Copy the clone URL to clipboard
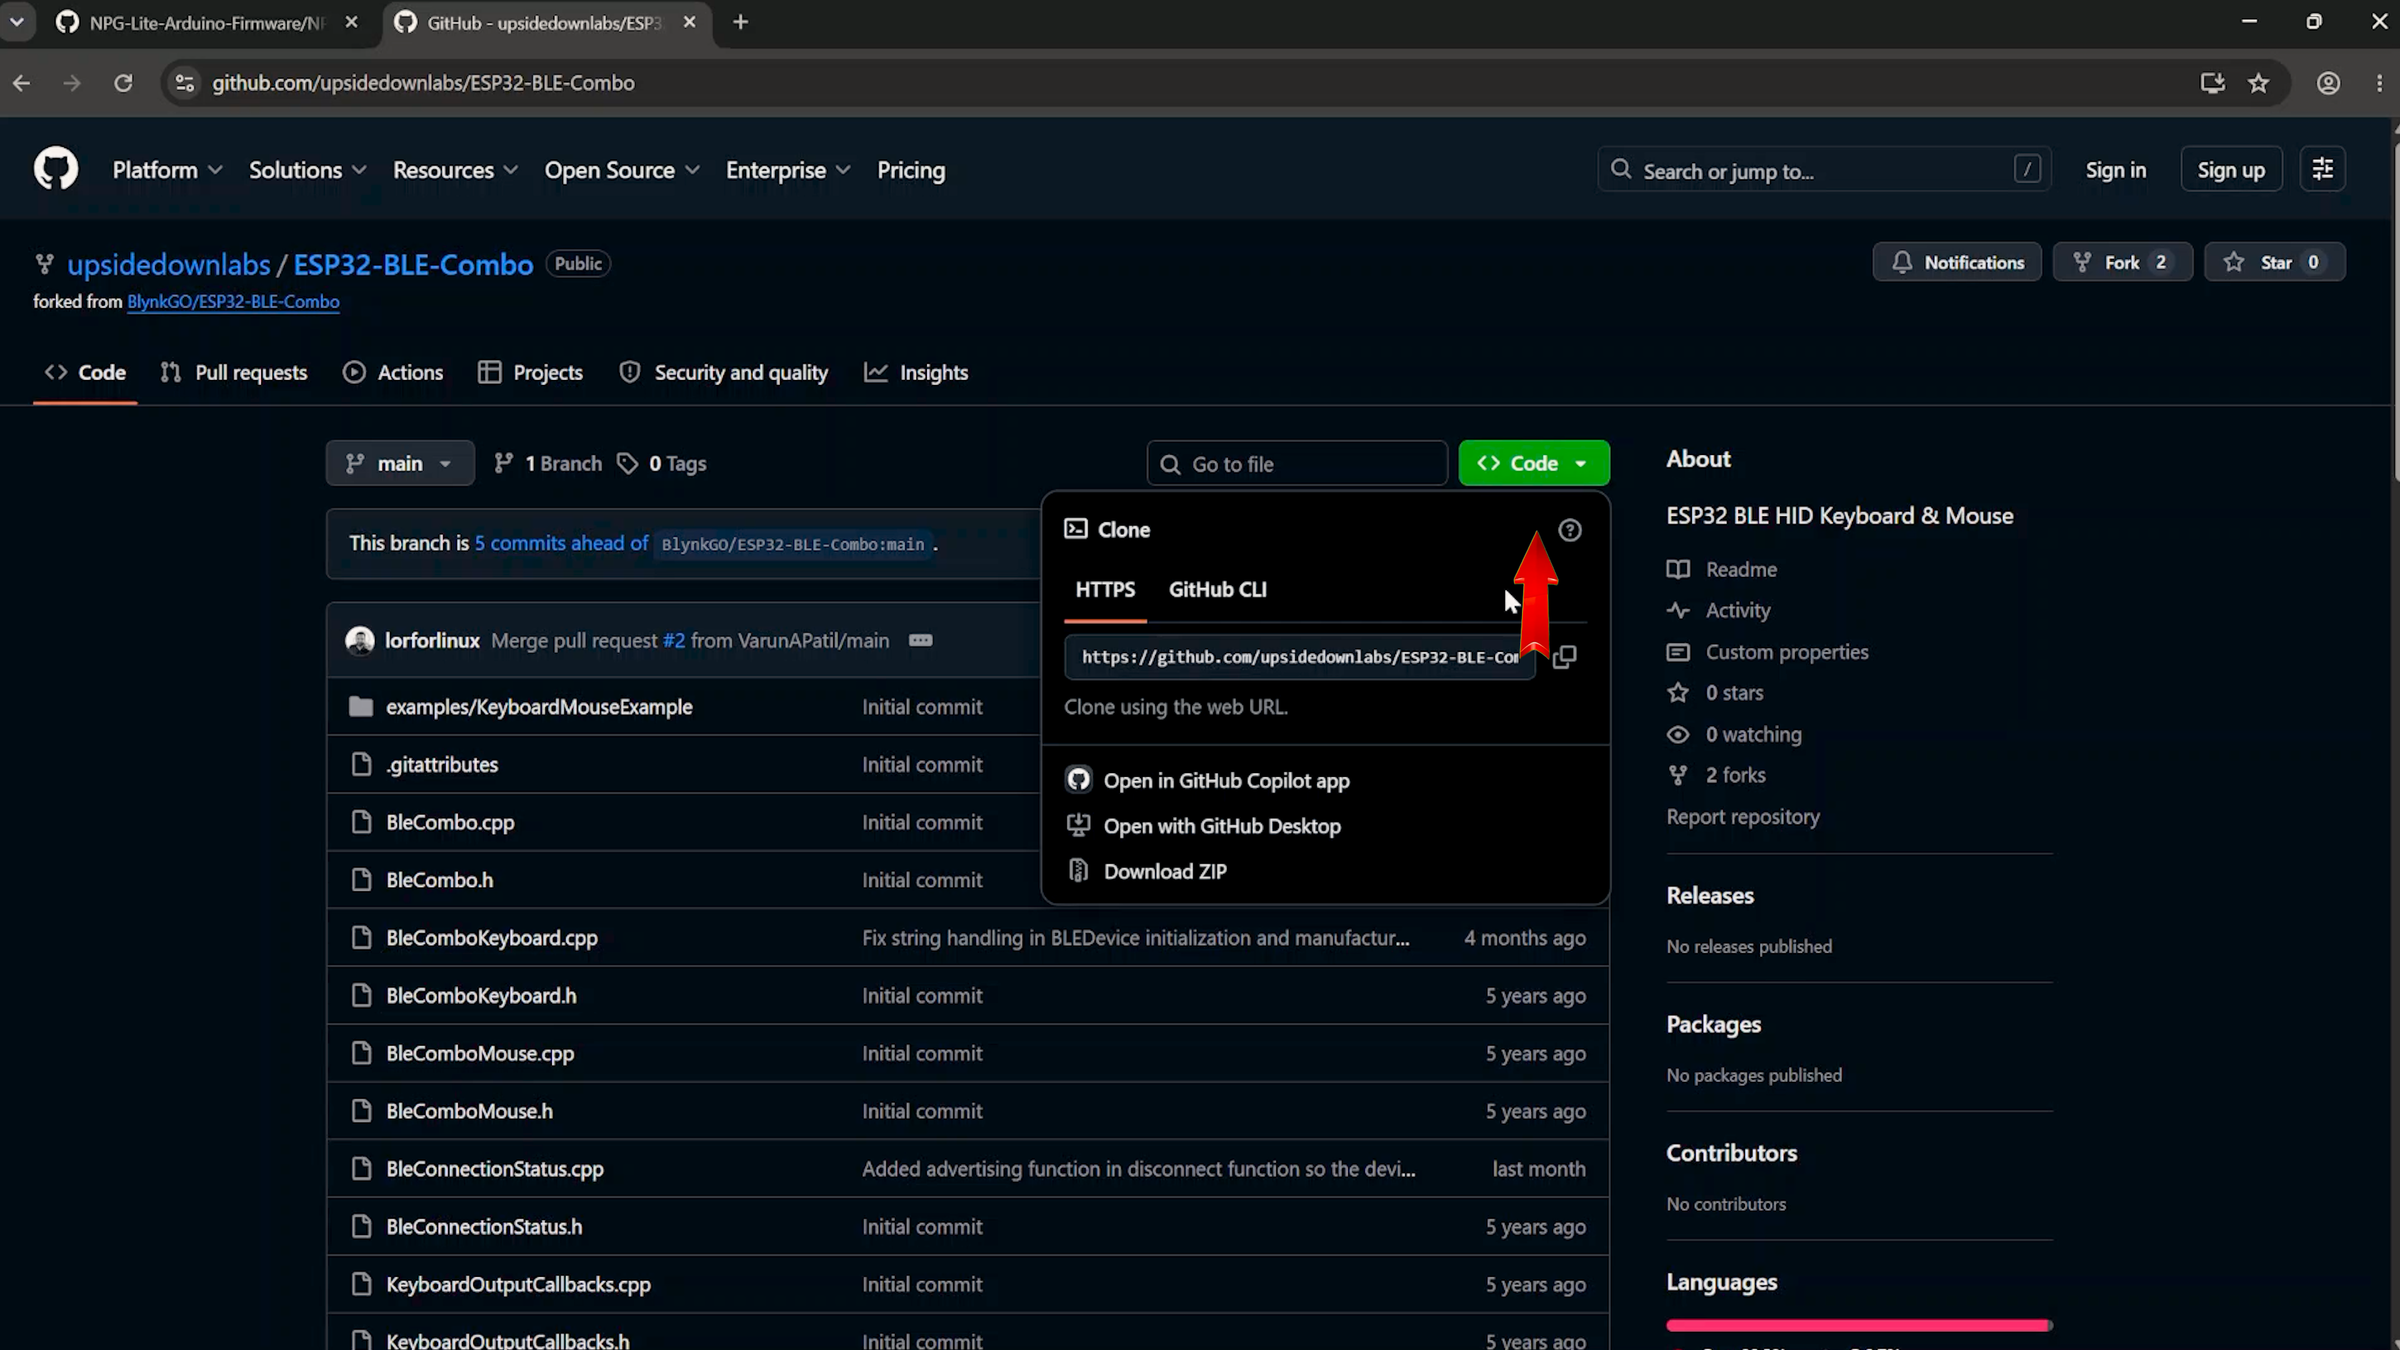Screen dimensions: 2400x1350 (x=1565, y=657)
